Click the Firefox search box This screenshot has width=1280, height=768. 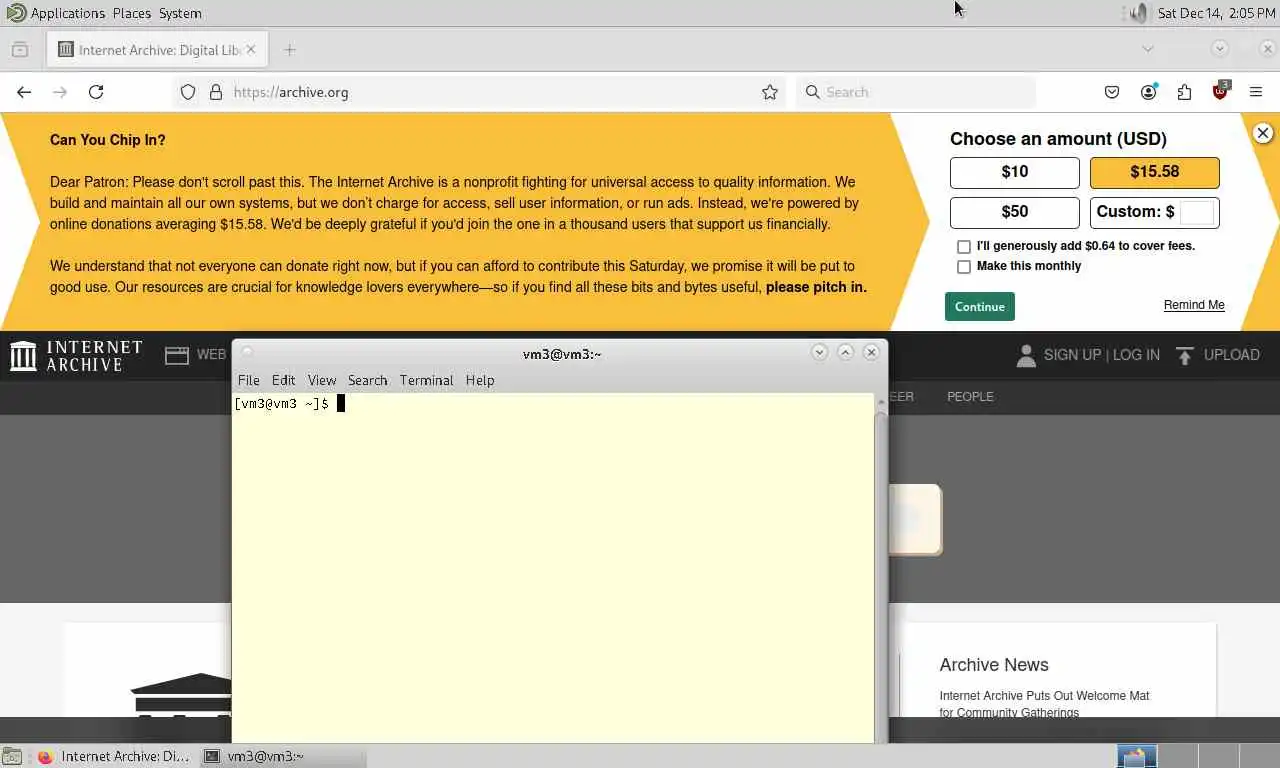[x=916, y=92]
